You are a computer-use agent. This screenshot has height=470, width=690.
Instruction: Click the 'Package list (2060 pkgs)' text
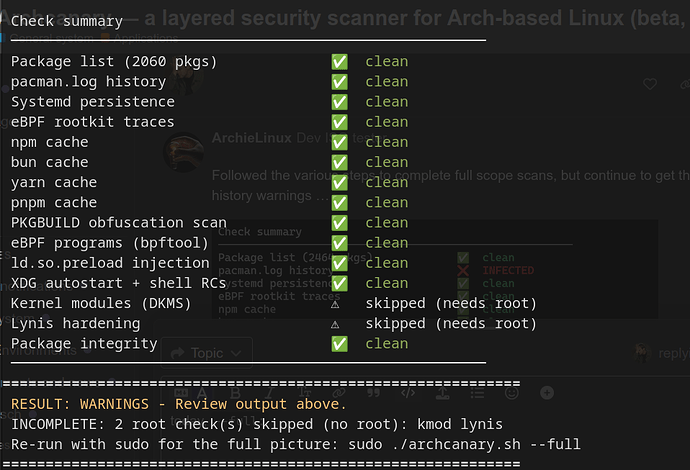pyautogui.click(x=114, y=62)
